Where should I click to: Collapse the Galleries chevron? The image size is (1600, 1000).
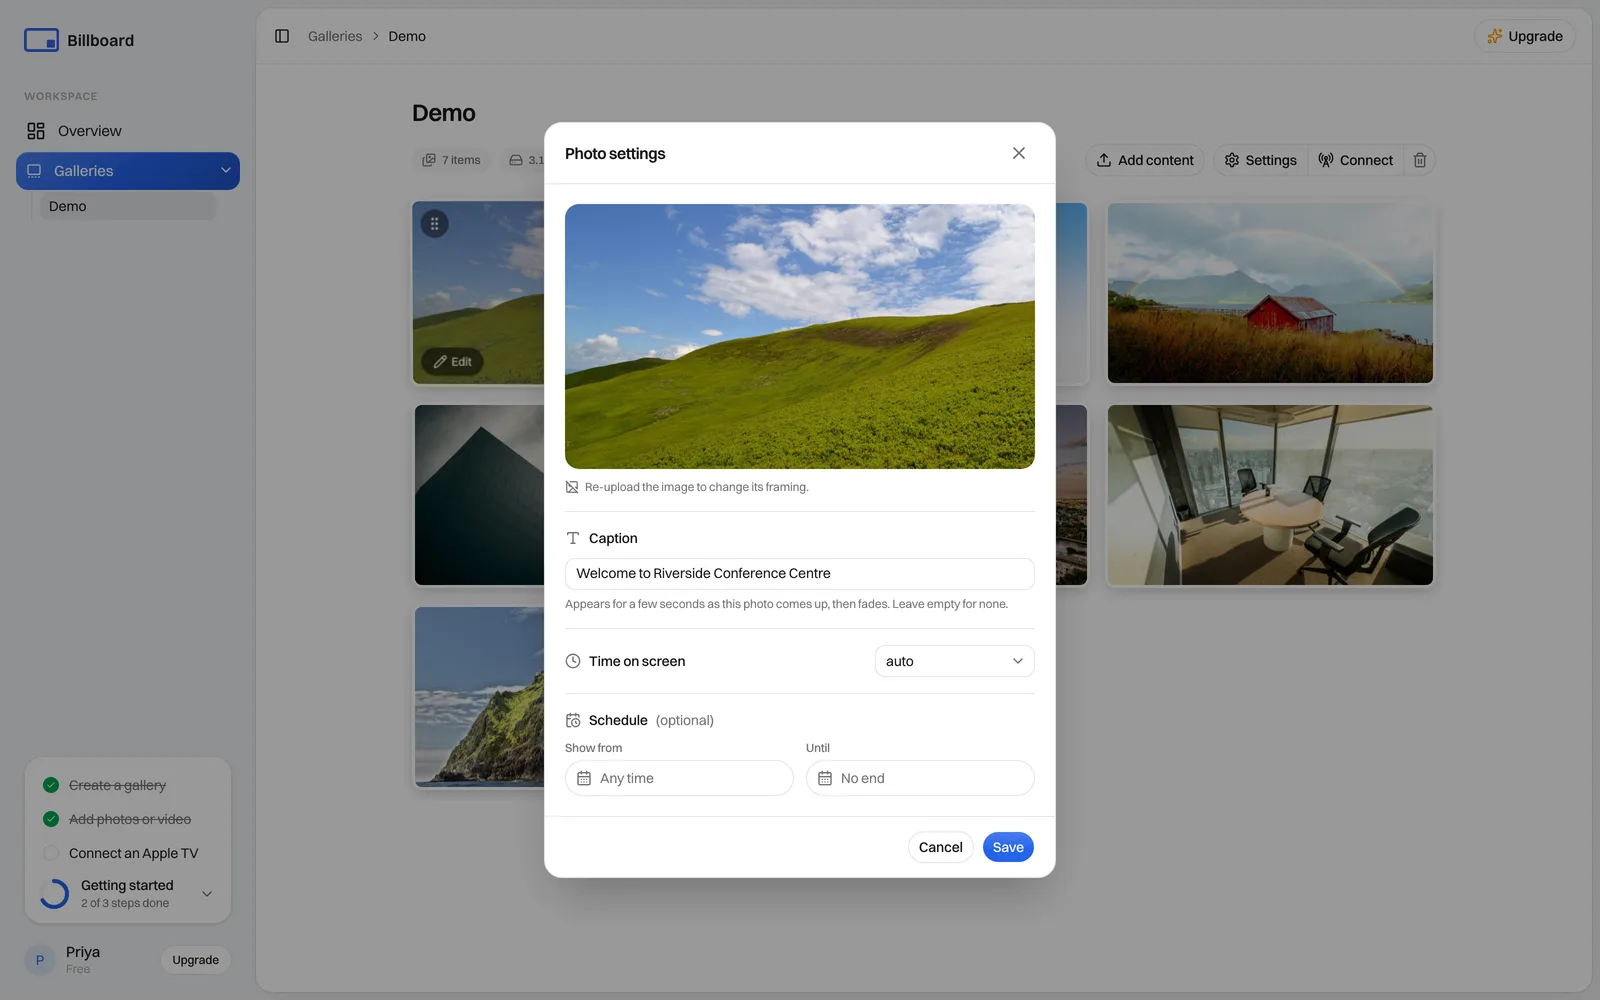225,171
